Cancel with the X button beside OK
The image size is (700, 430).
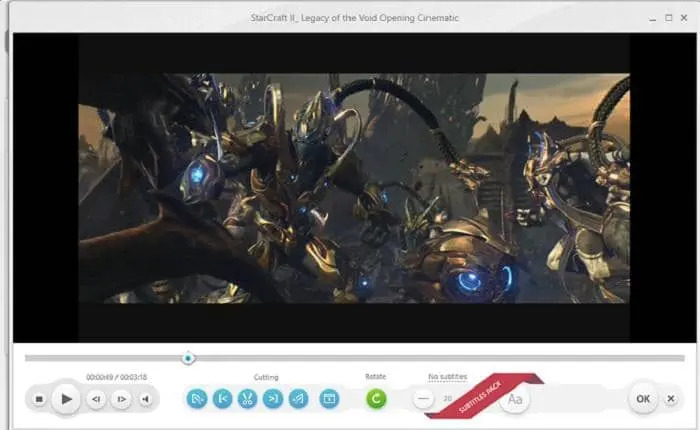tap(671, 399)
